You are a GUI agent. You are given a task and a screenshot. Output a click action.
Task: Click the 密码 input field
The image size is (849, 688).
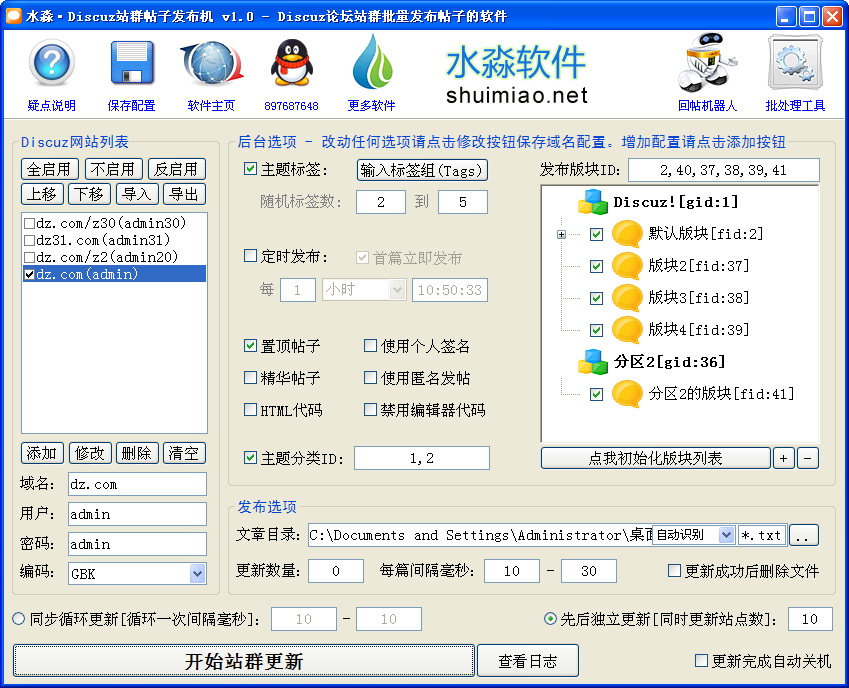(x=138, y=543)
